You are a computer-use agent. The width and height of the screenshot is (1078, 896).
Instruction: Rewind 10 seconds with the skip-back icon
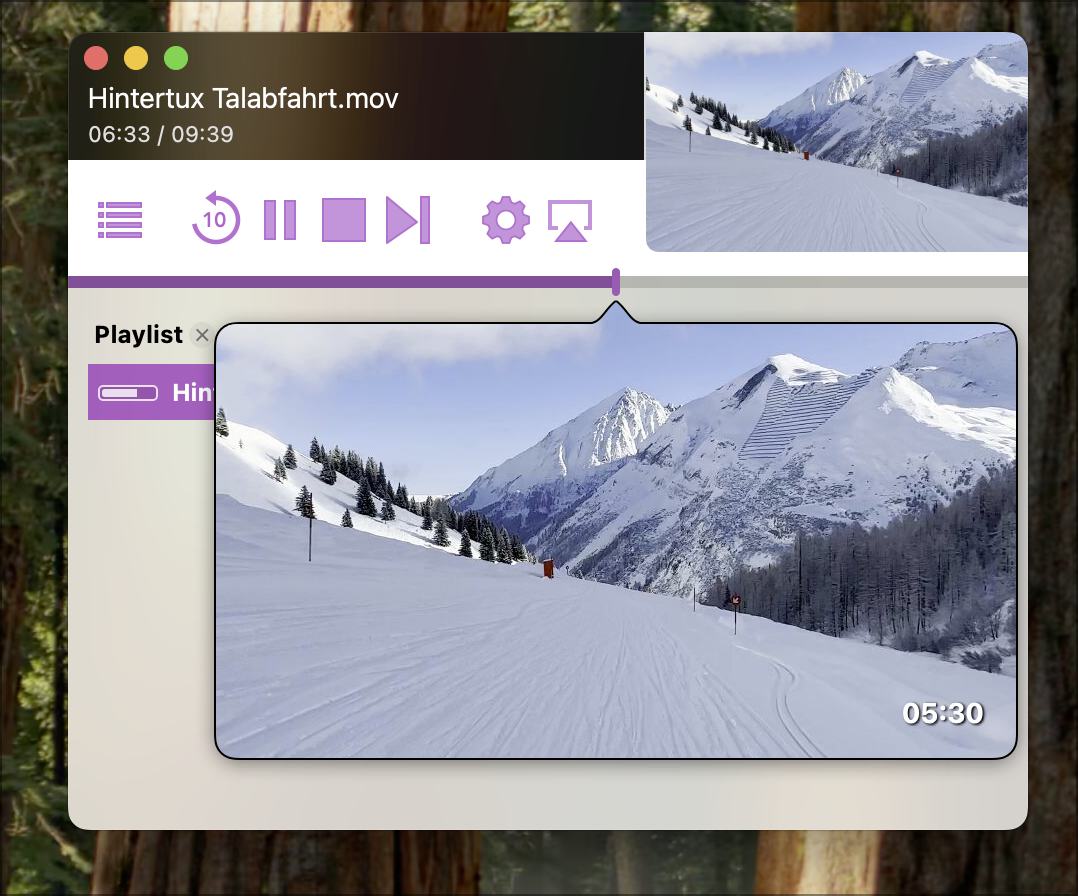coord(215,220)
